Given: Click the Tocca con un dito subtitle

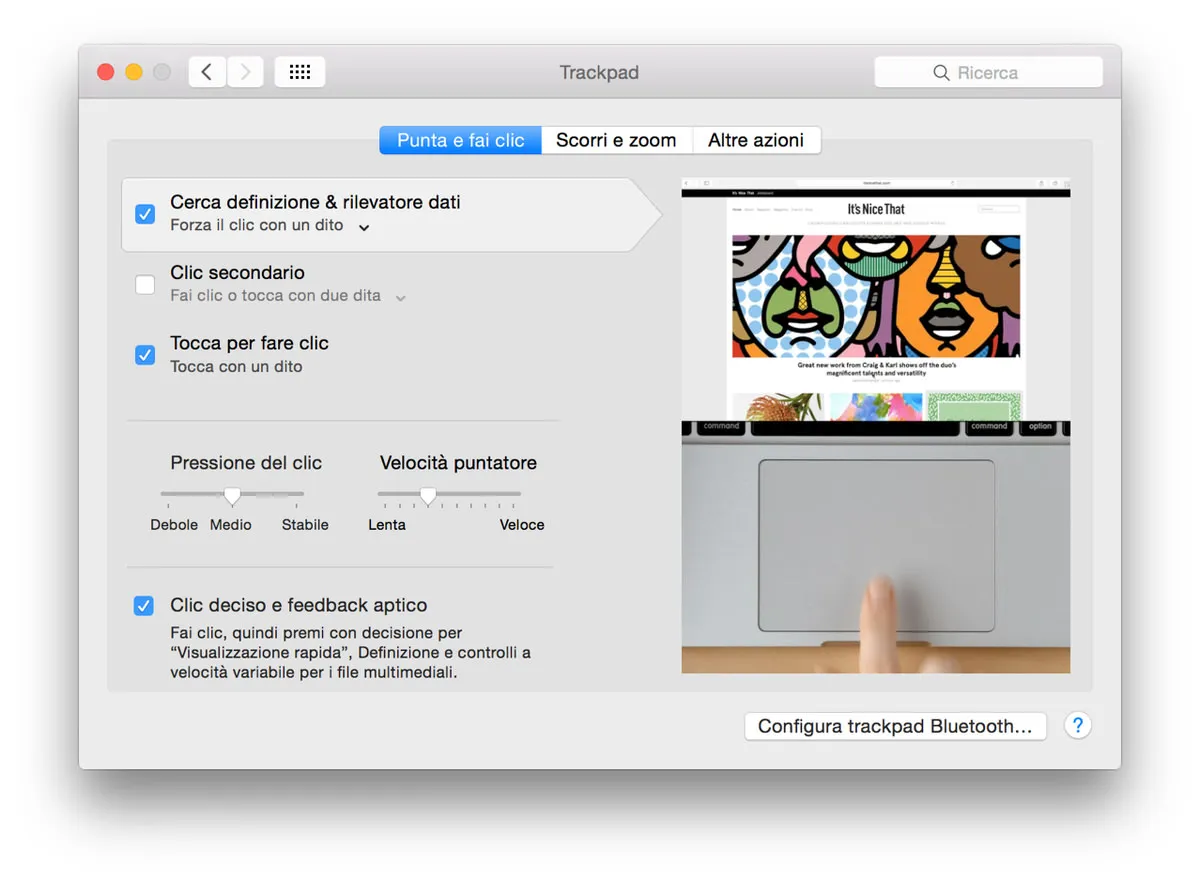Looking at the screenshot, I should [x=236, y=367].
